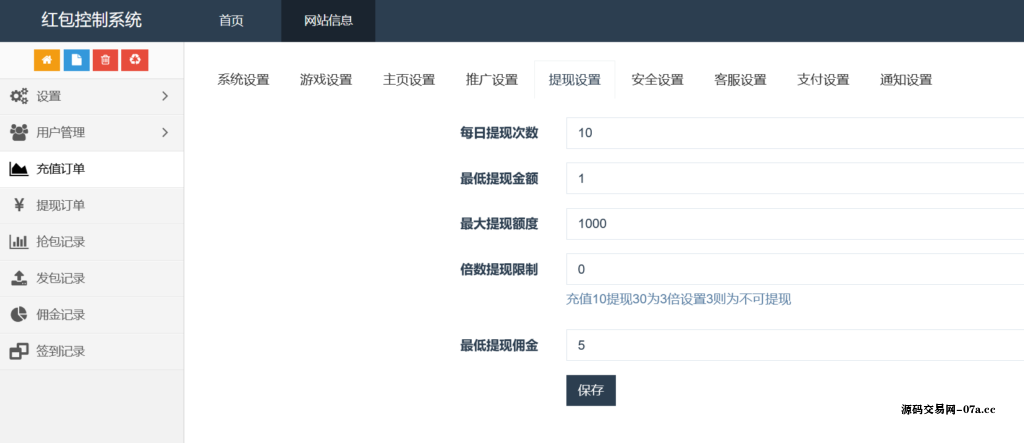The image size is (1024, 443).
Task: Click the gears icon beside 设置
Action: [19, 97]
